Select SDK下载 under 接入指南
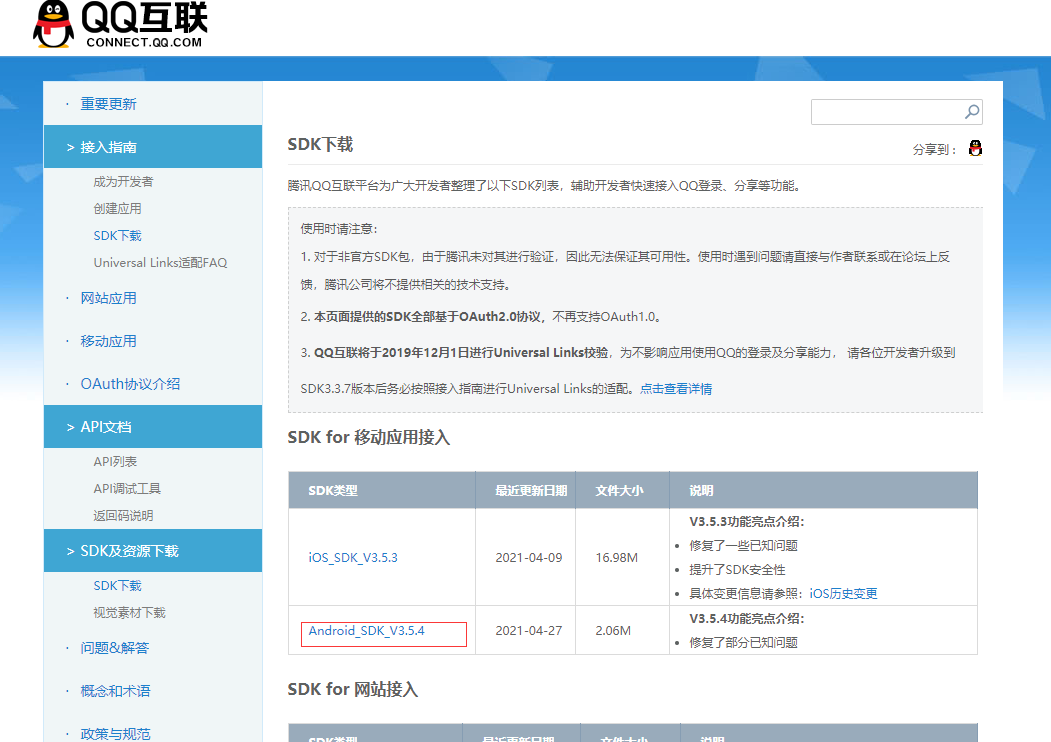Viewport: 1051px width, 742px height. [x=117, y=235]
